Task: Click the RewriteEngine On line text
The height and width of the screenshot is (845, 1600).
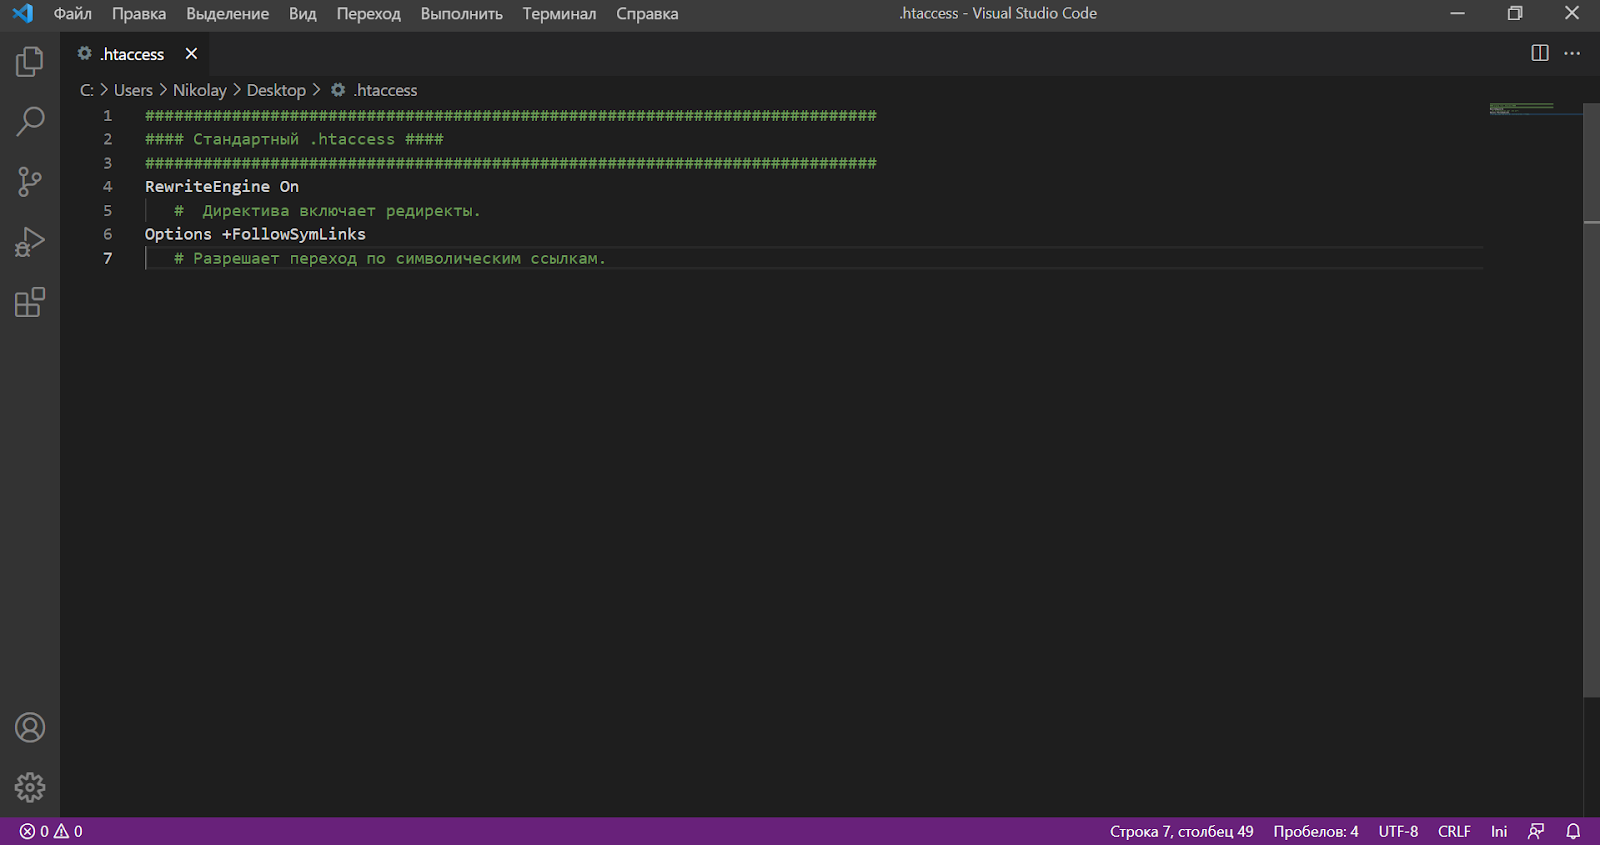Action: (222, 186)
